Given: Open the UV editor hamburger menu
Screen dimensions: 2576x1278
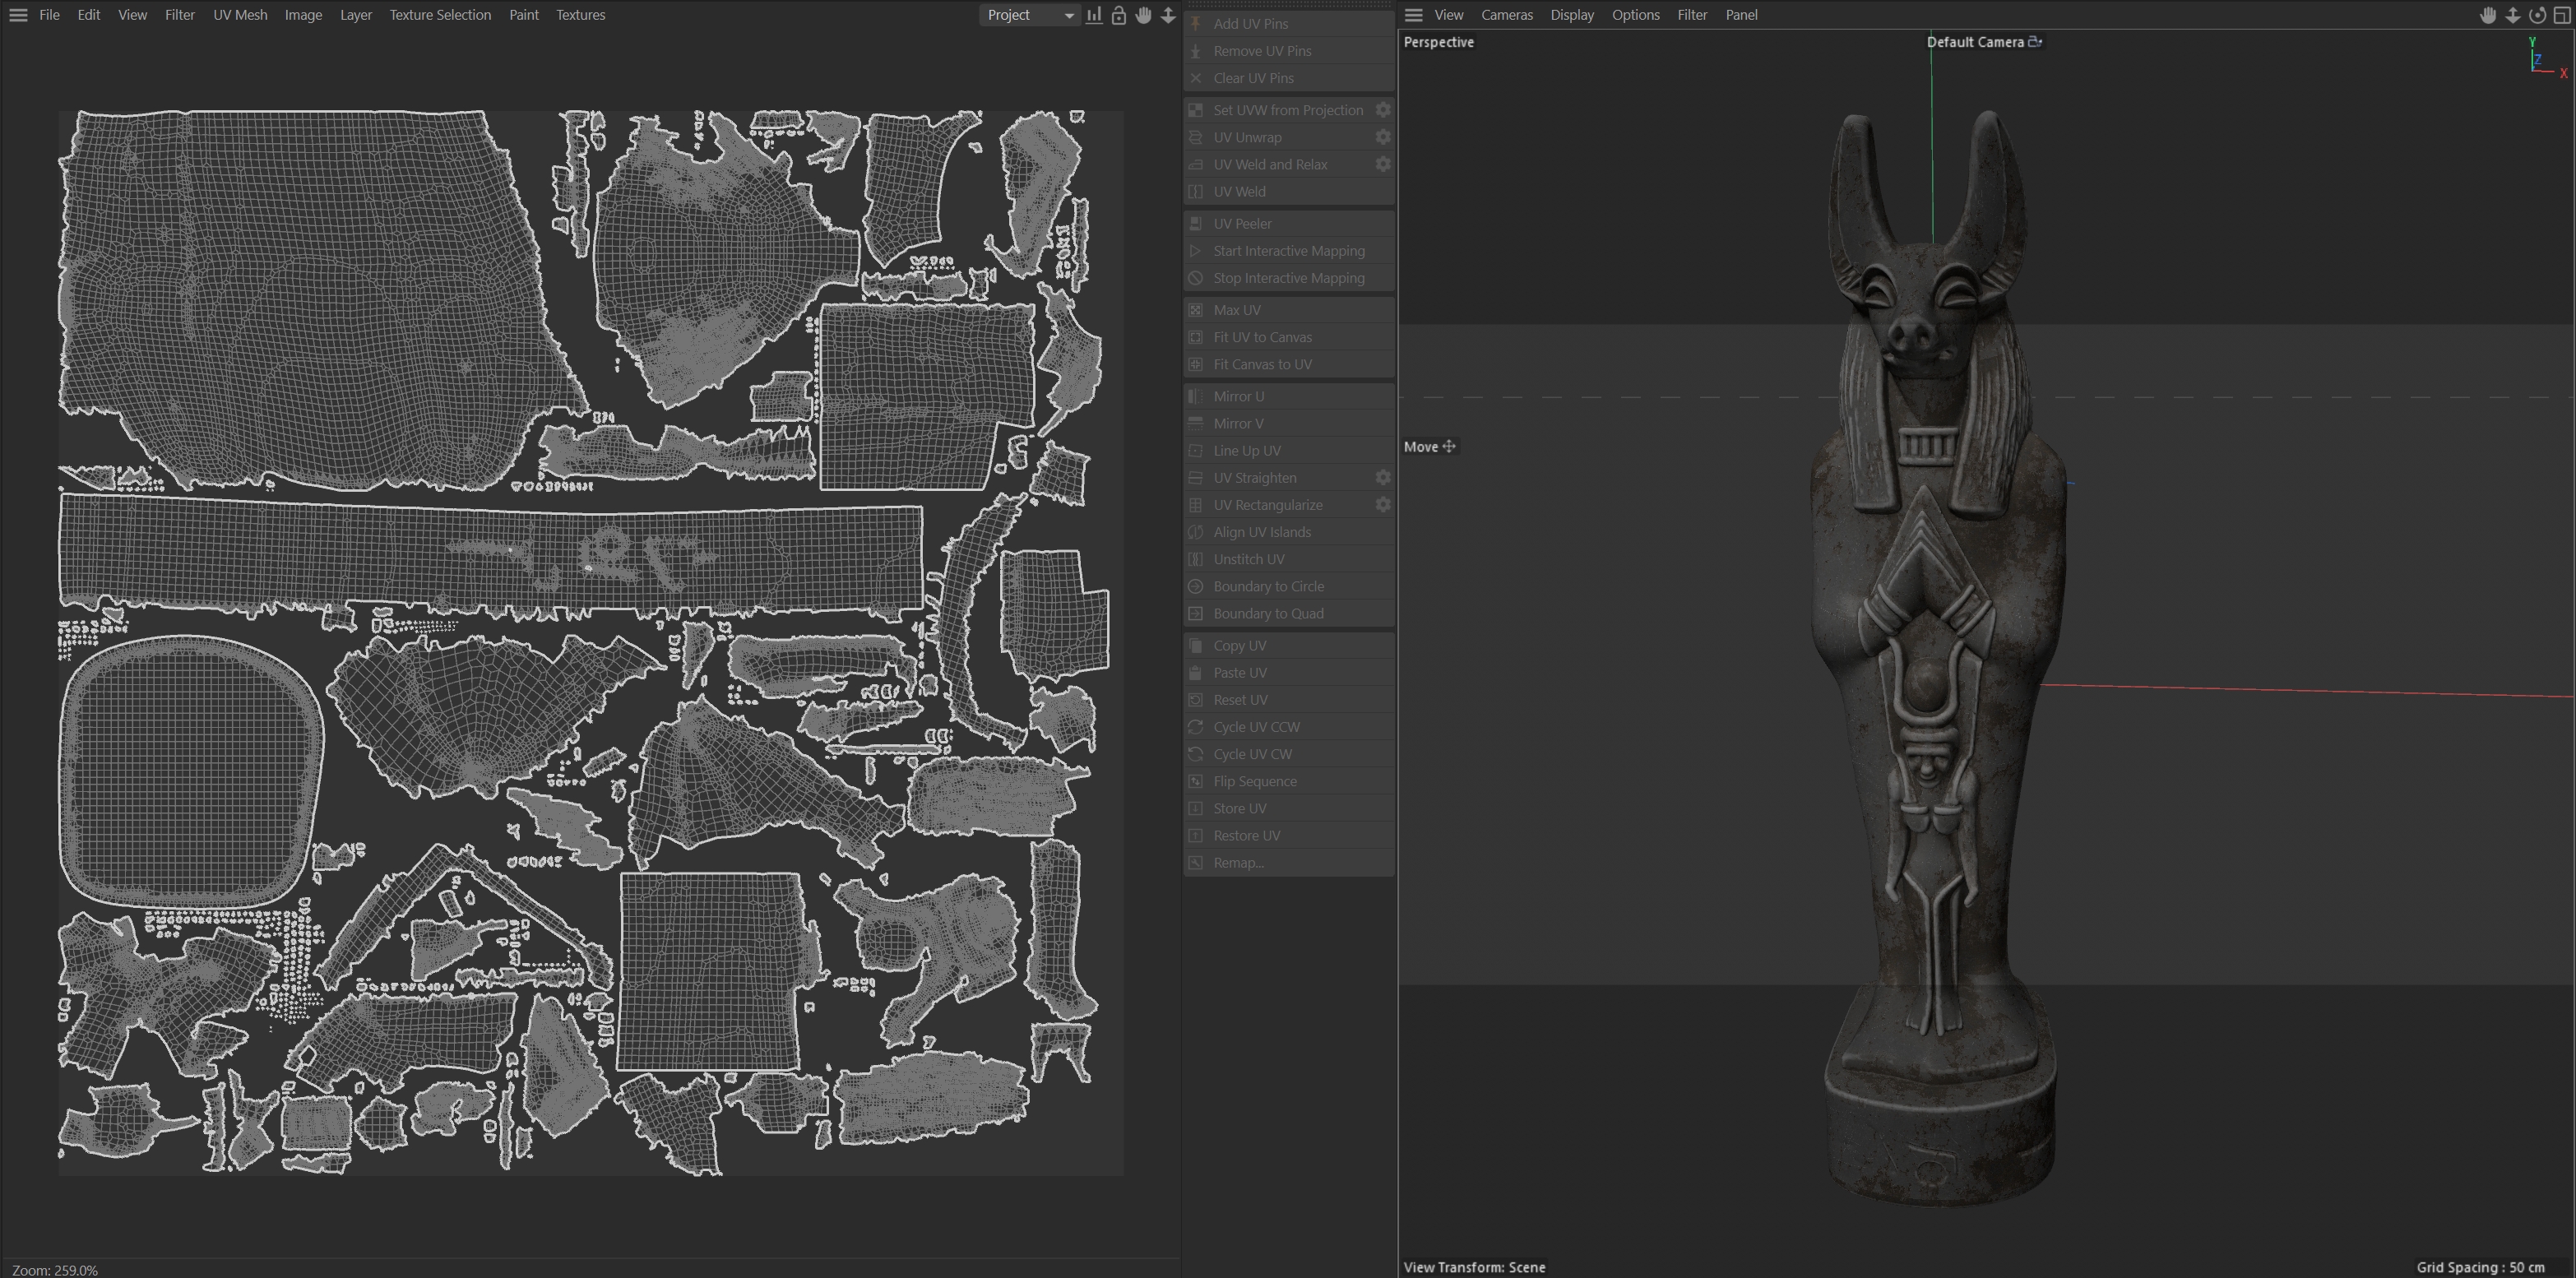Looking at the screenshot, I should 18,15.
